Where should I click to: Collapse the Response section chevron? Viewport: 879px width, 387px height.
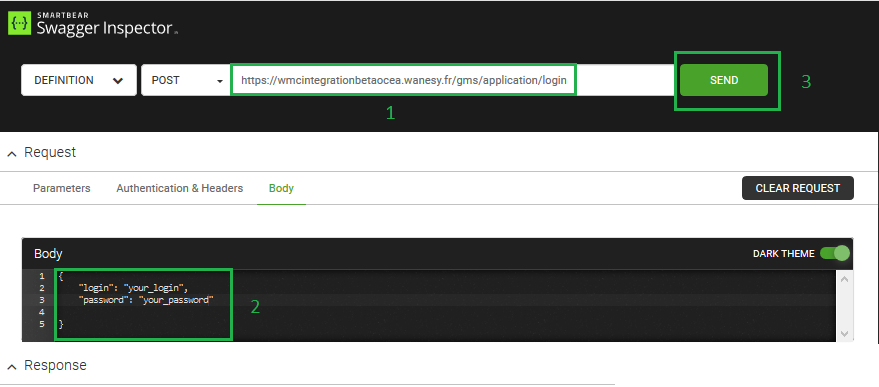pyautogui.click(x=12, y=367)
